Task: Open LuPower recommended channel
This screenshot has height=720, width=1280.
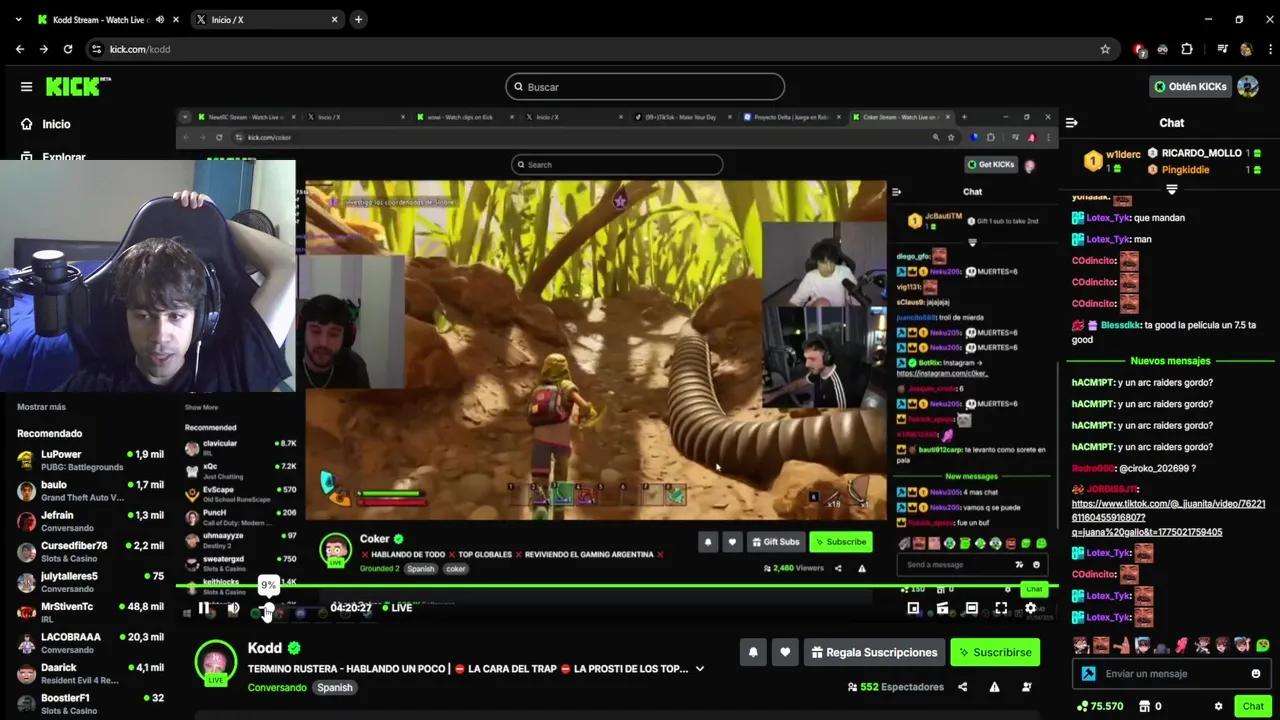Action: [x=90, y=460]
